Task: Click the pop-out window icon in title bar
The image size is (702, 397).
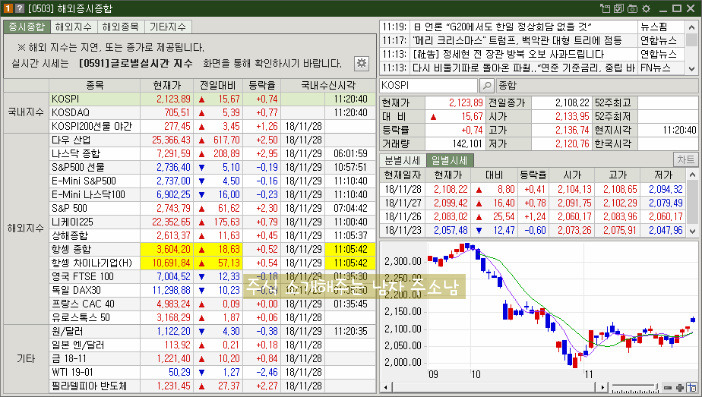Action: click(x=605, y=9)
